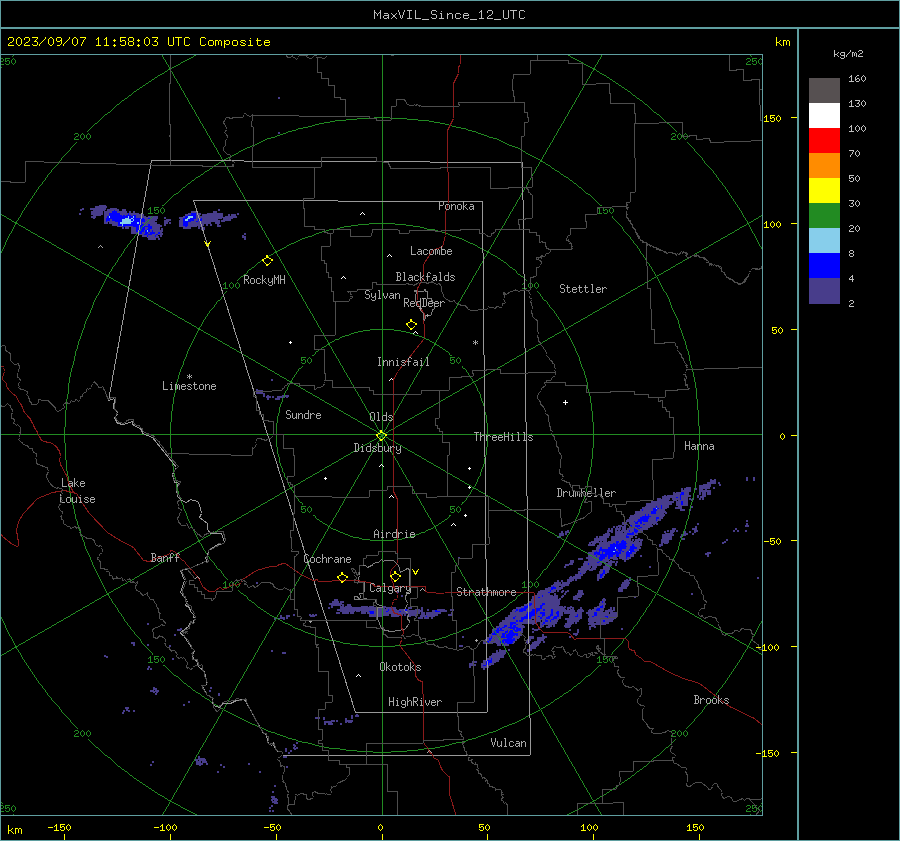Click the Innisfail label
The height and width of the screenshot is (841, 900).
click(x=403, y=362)
